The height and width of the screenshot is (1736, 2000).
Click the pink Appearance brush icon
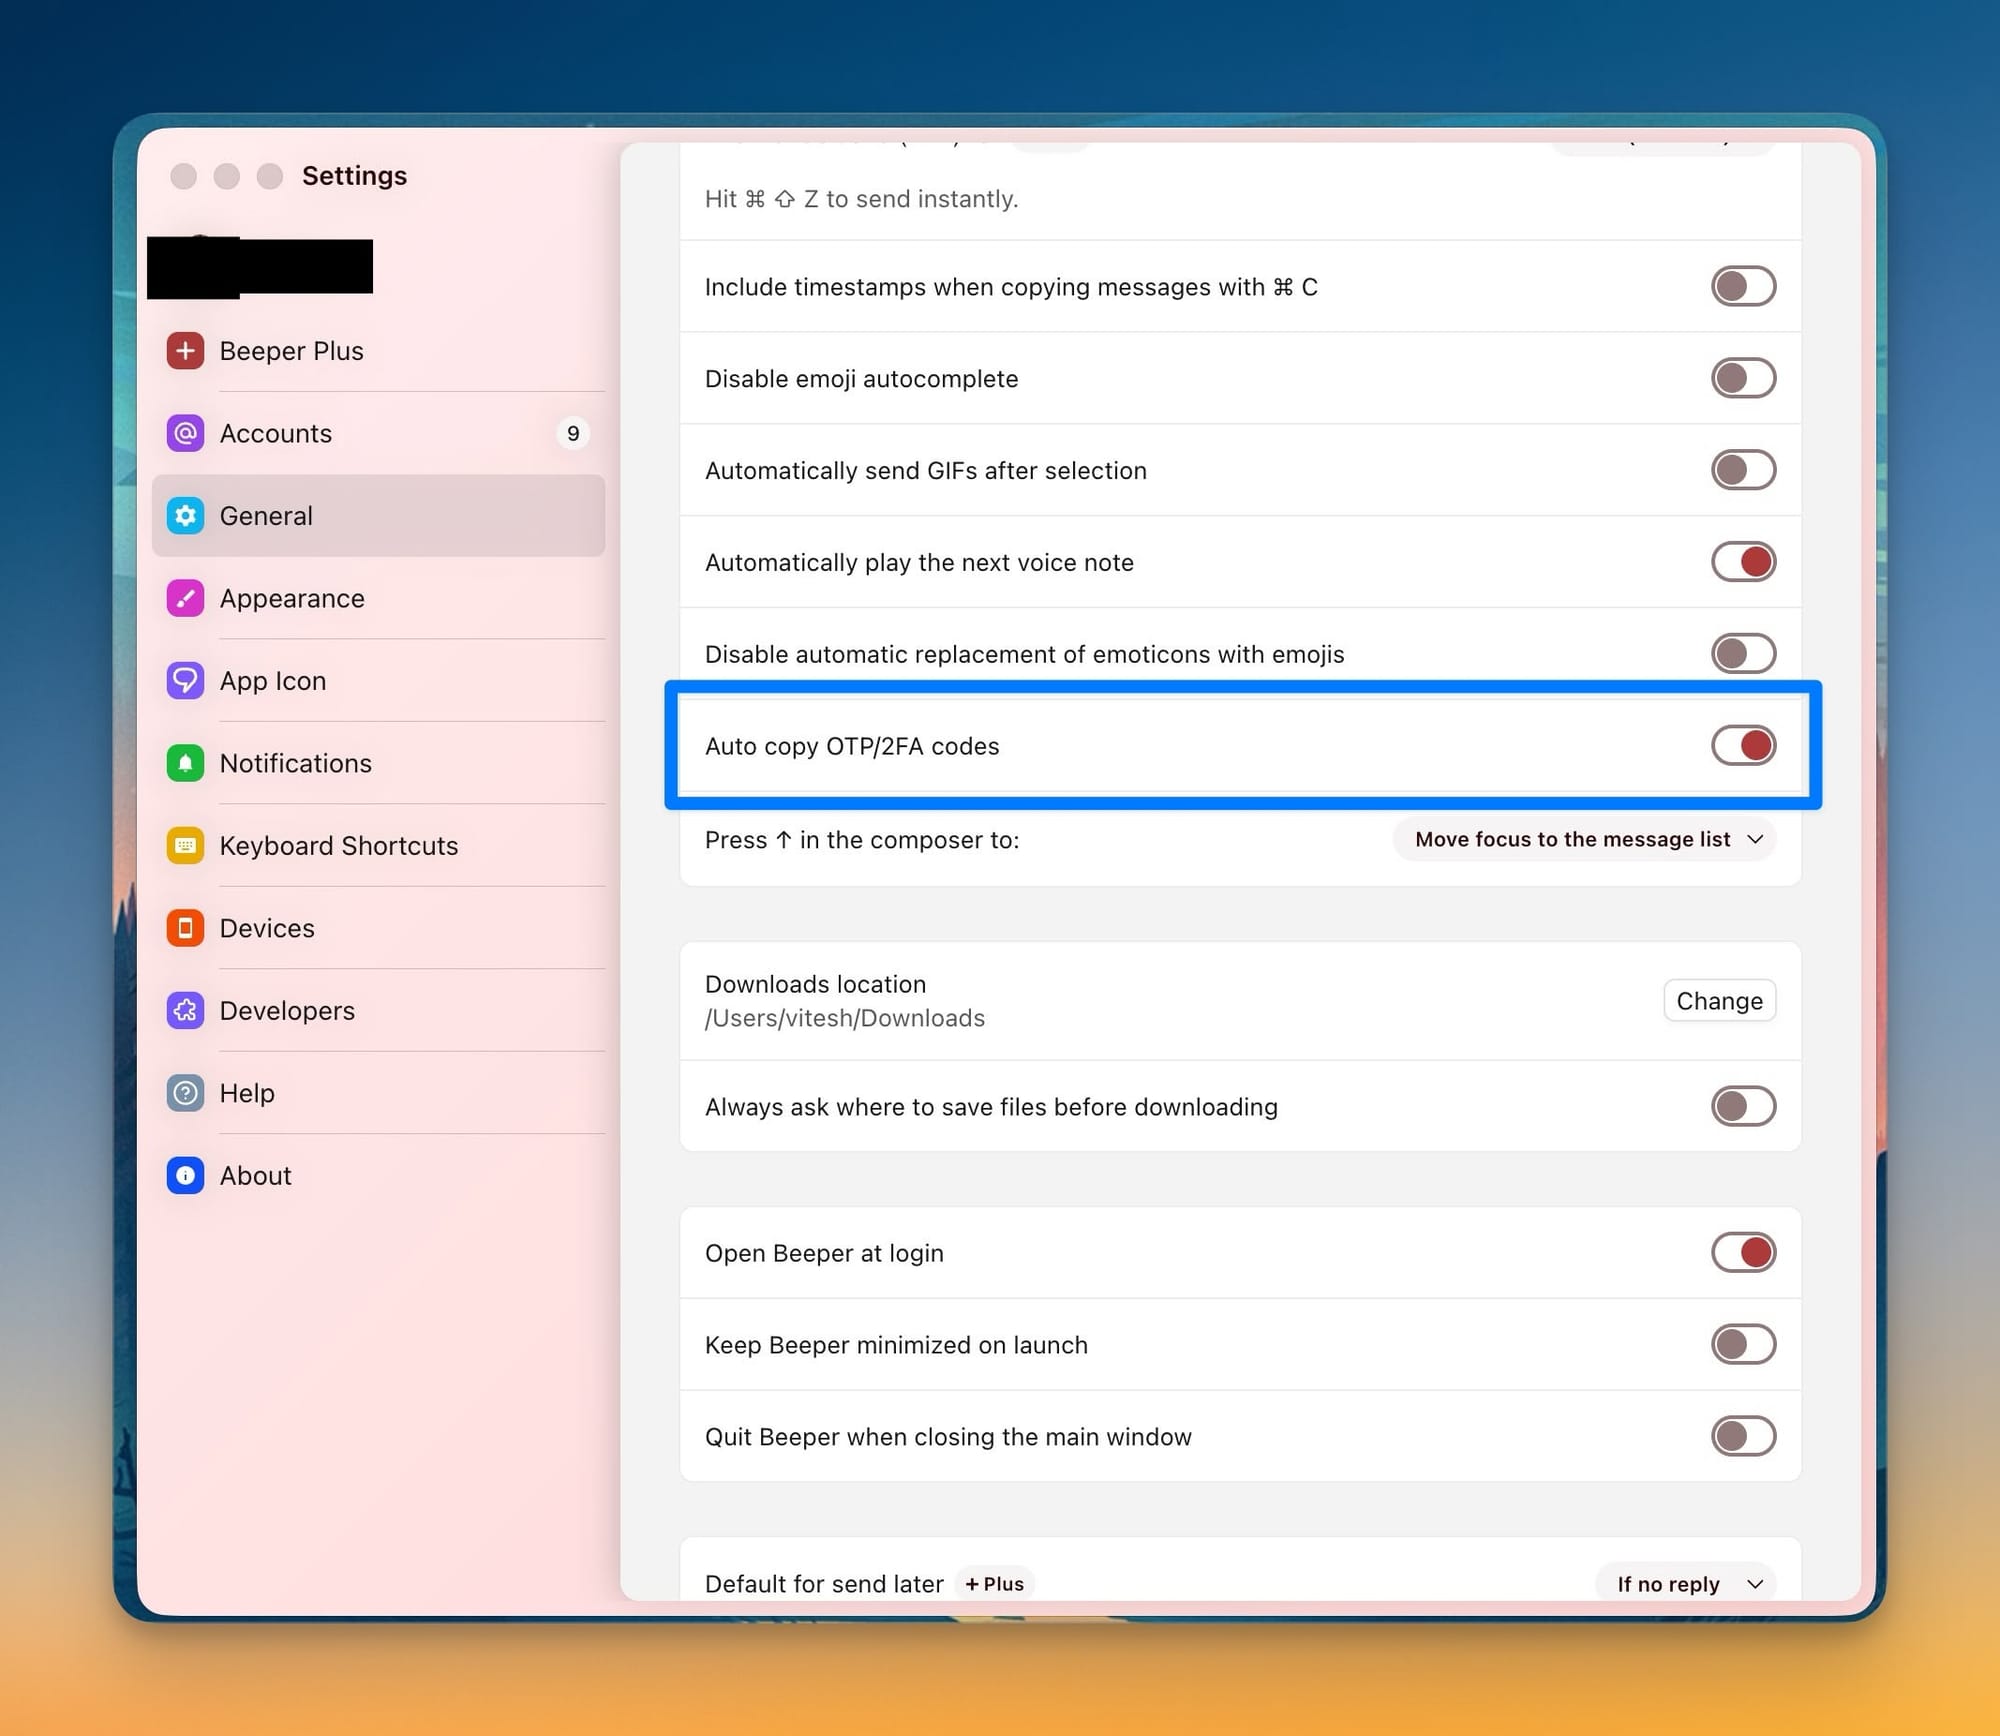185,598
